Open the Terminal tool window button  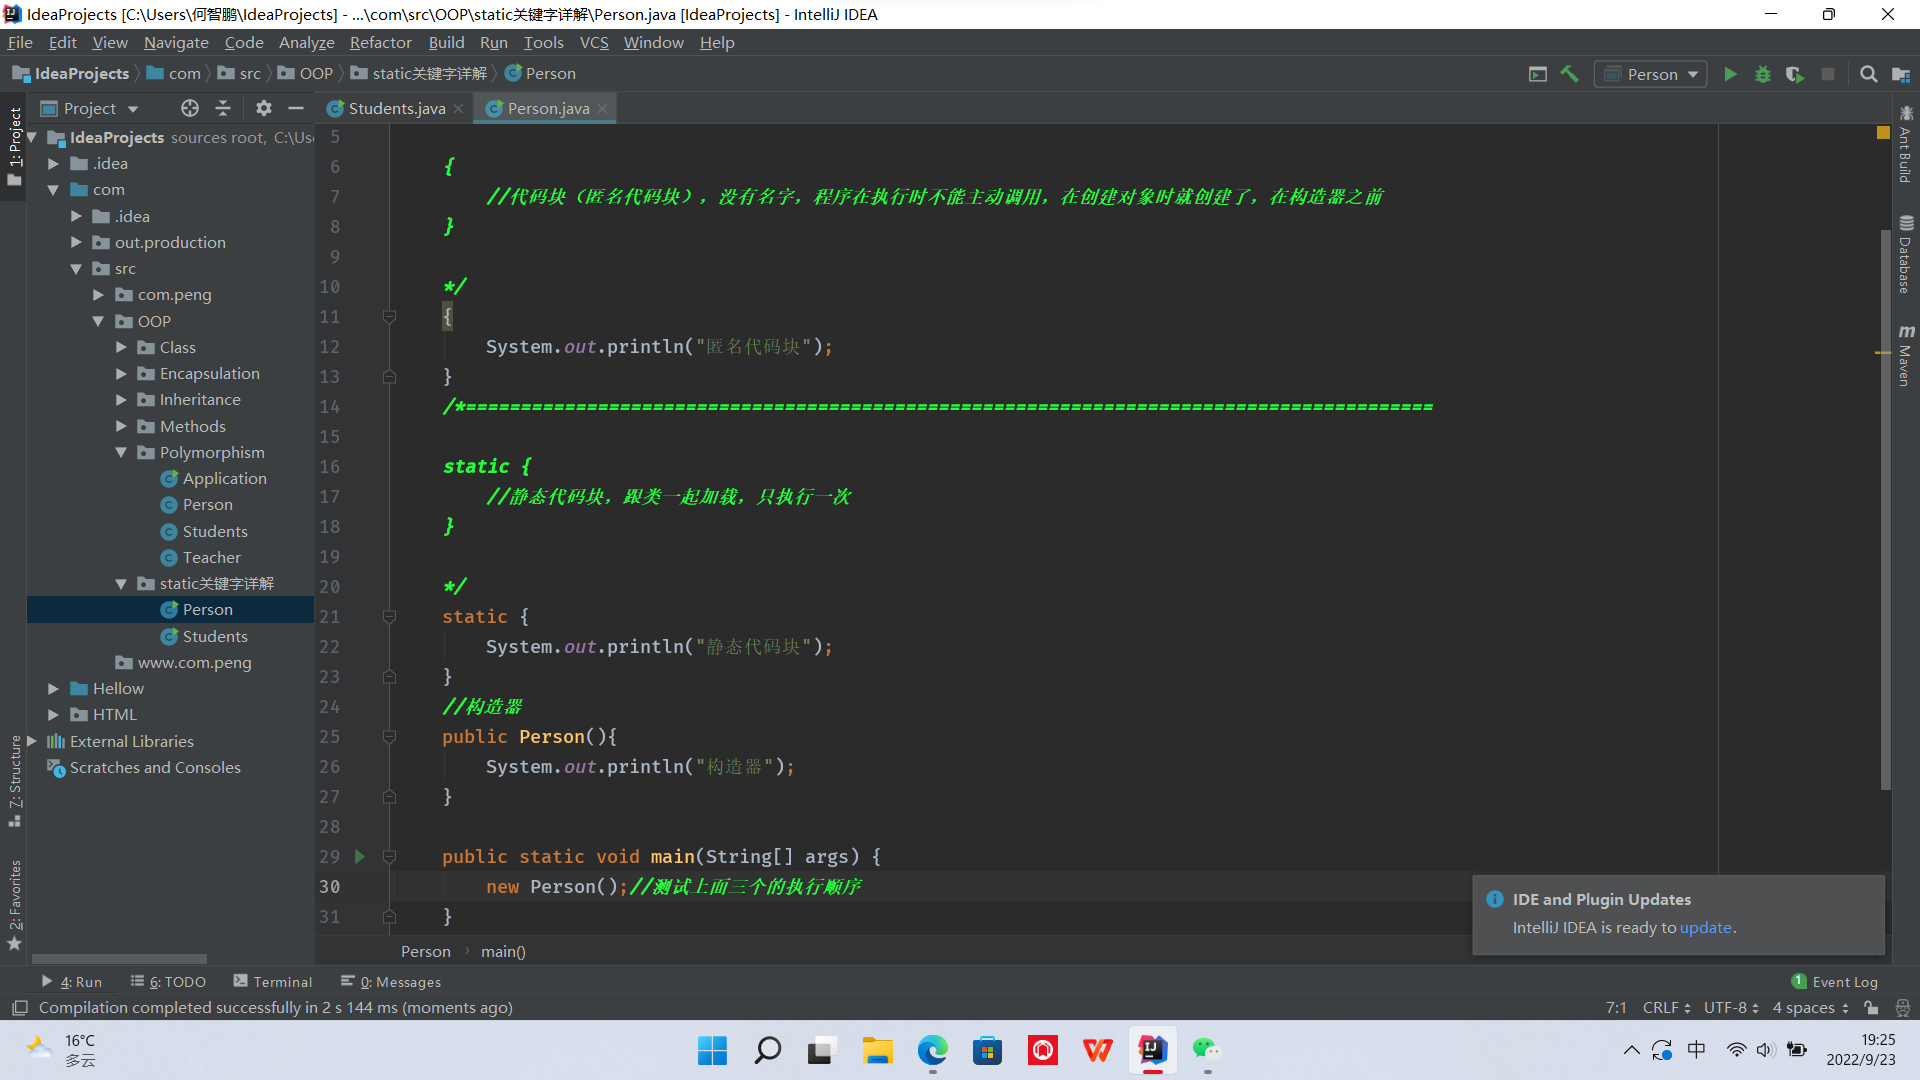coord(273,982)
